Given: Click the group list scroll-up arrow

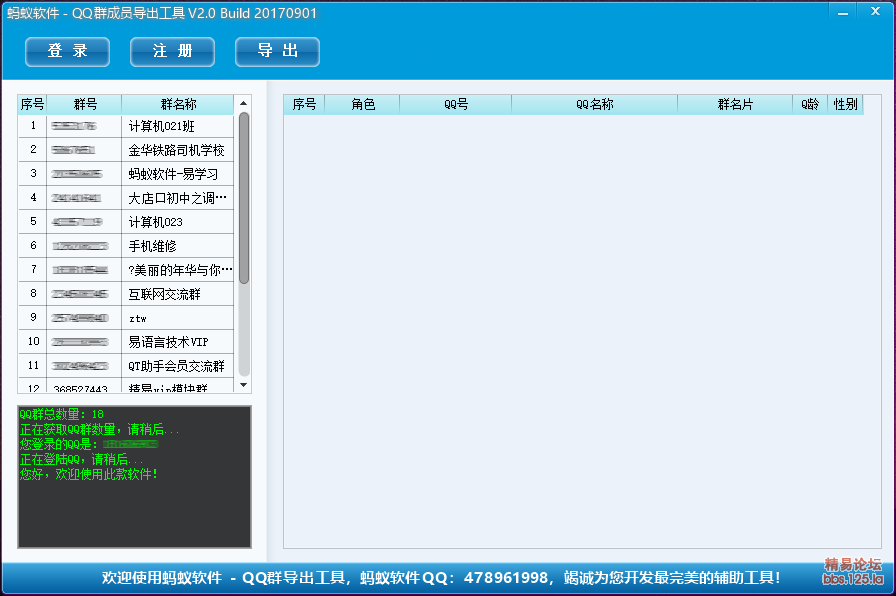Looking at the screenshot, I should [x=243, y=103].
